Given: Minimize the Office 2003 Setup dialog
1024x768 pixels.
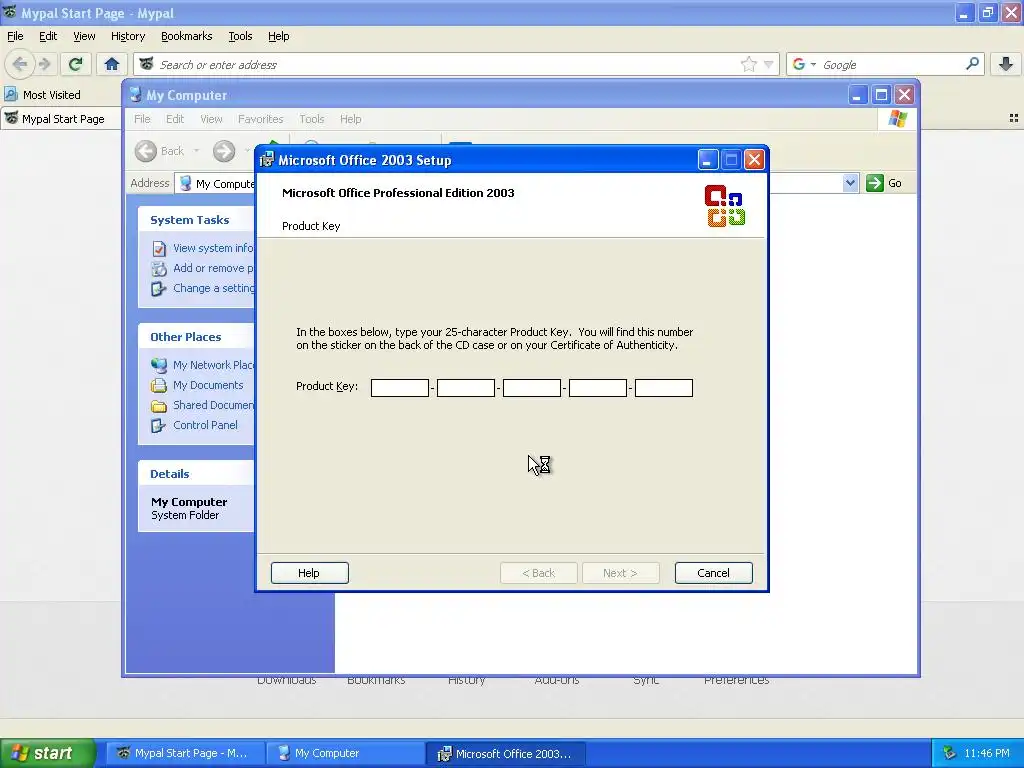Looking at the screenshot, I should tap(707, 160).
